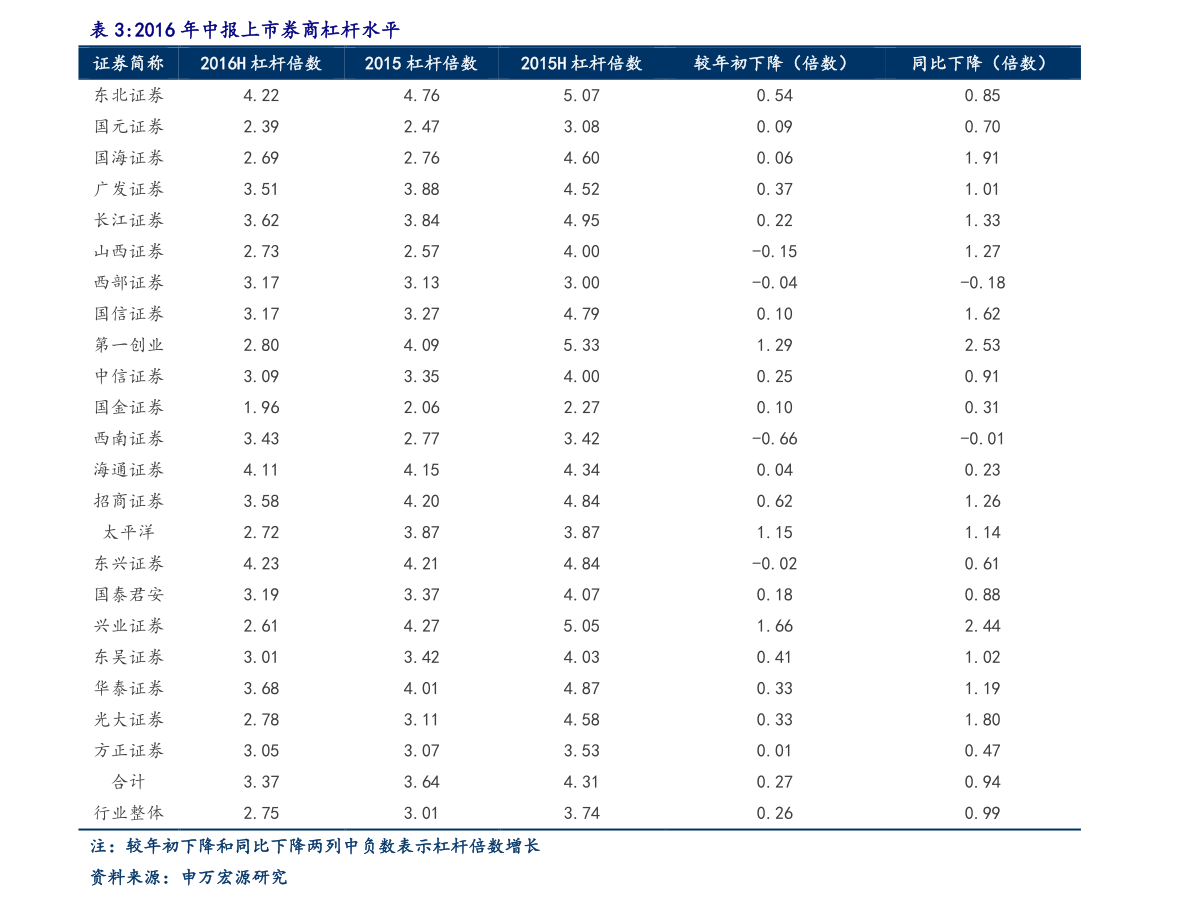Click the 2015杠杆倍数 header cell

pos(421,63)
